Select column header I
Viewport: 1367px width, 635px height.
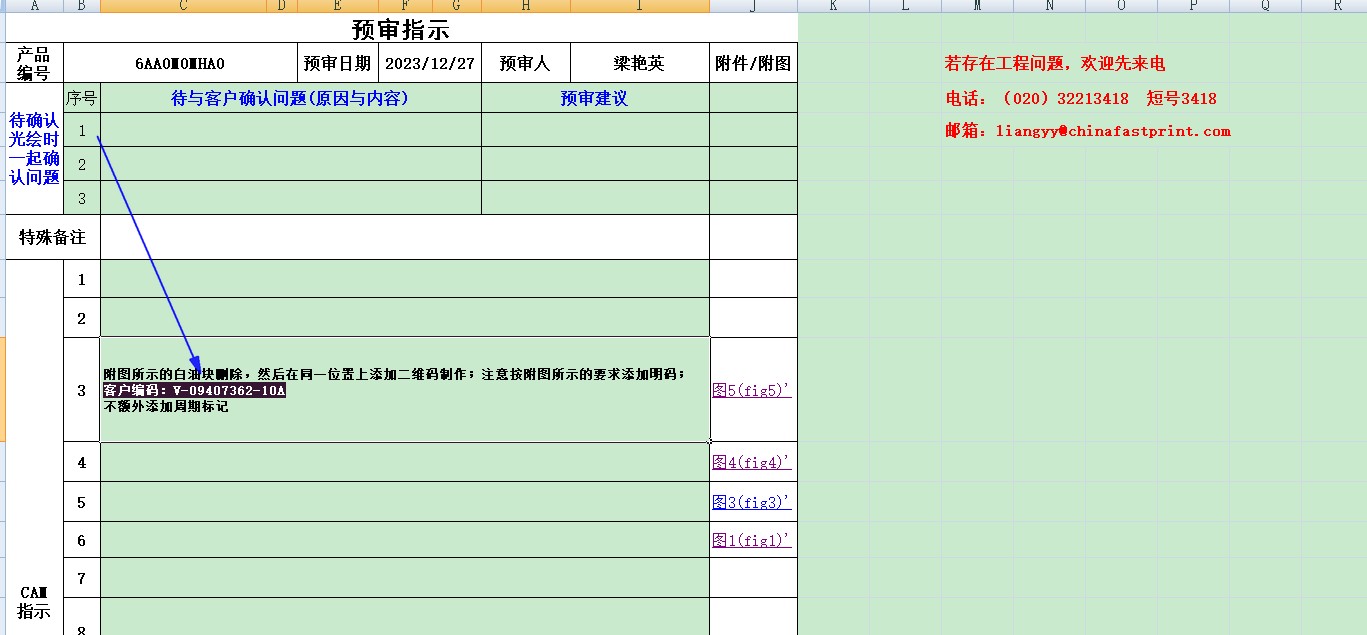(x=640, y=6)
